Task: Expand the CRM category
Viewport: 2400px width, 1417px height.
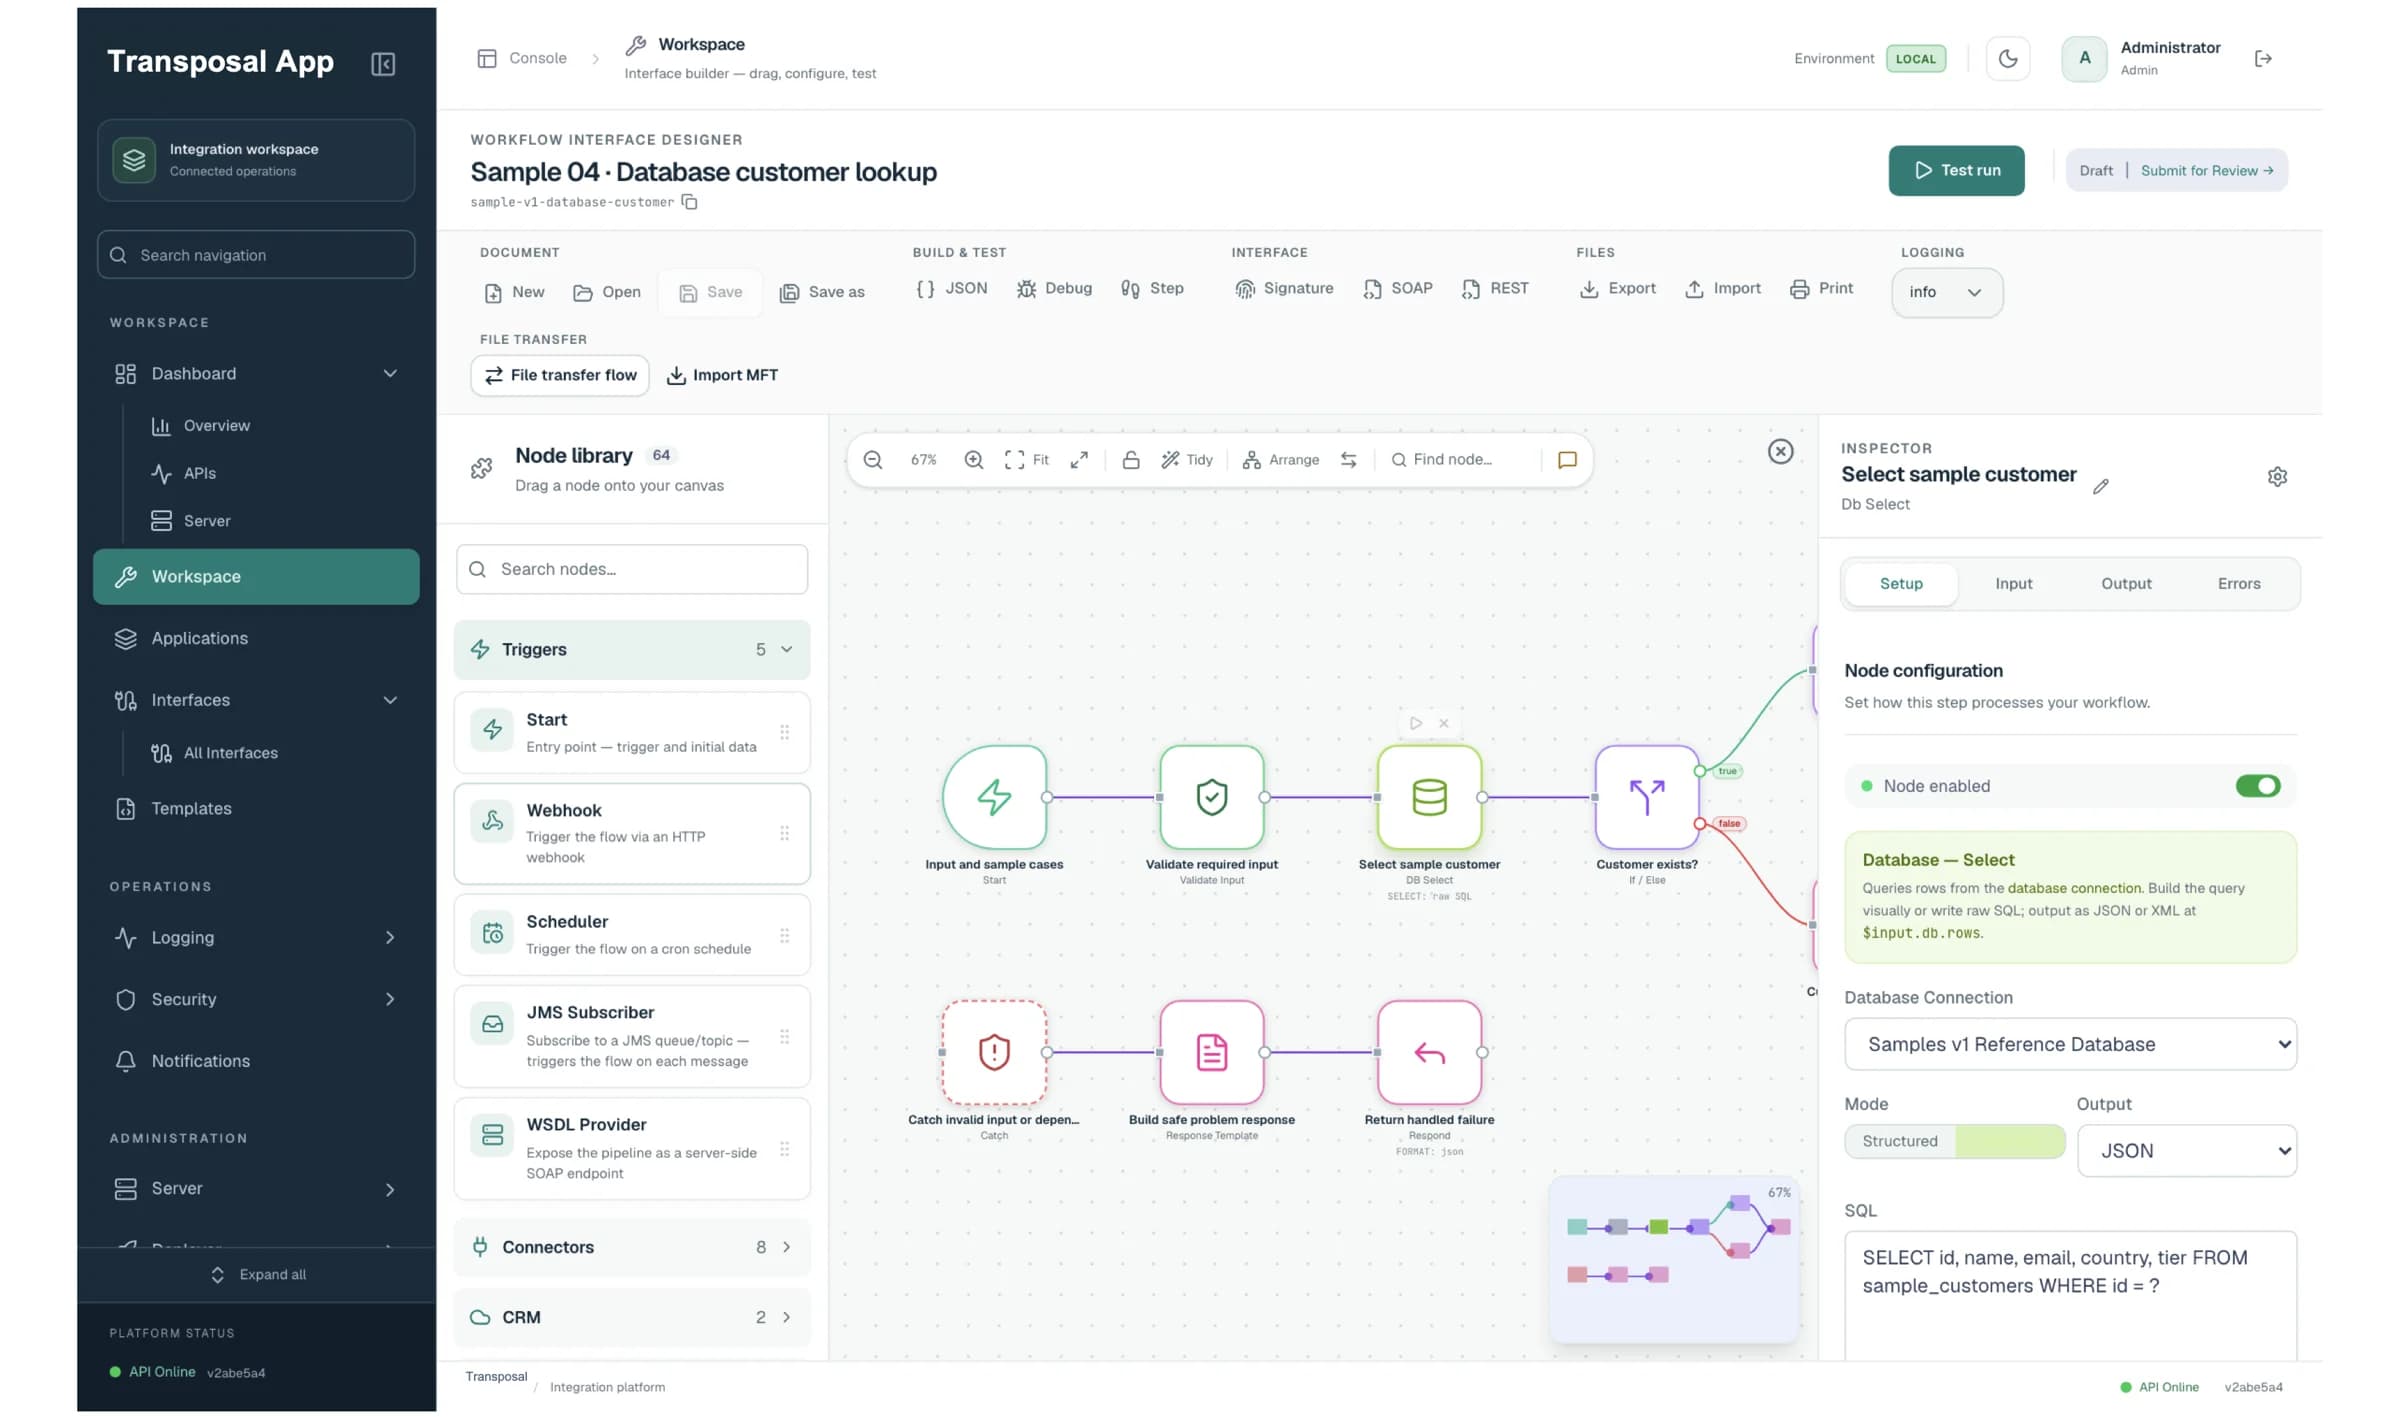Action: (x=632, y=1317)
